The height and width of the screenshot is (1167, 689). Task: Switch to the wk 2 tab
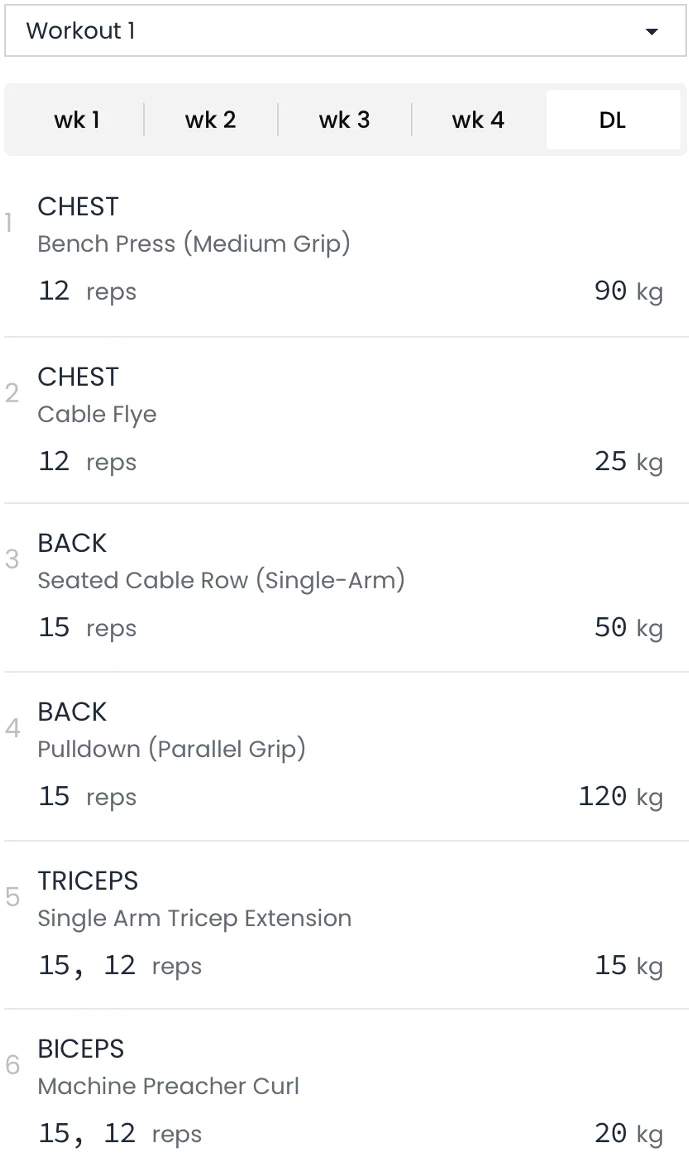[211, 120]
